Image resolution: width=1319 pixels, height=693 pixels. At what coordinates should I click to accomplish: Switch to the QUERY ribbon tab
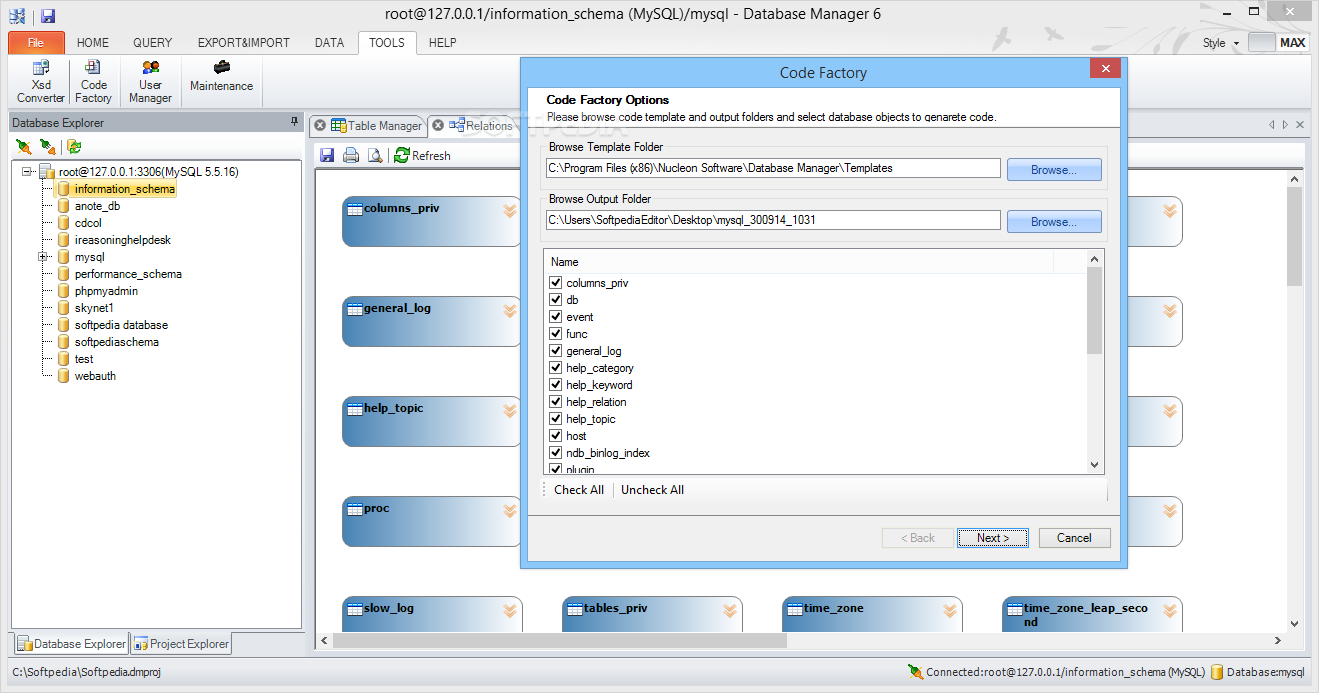point(153,43)
